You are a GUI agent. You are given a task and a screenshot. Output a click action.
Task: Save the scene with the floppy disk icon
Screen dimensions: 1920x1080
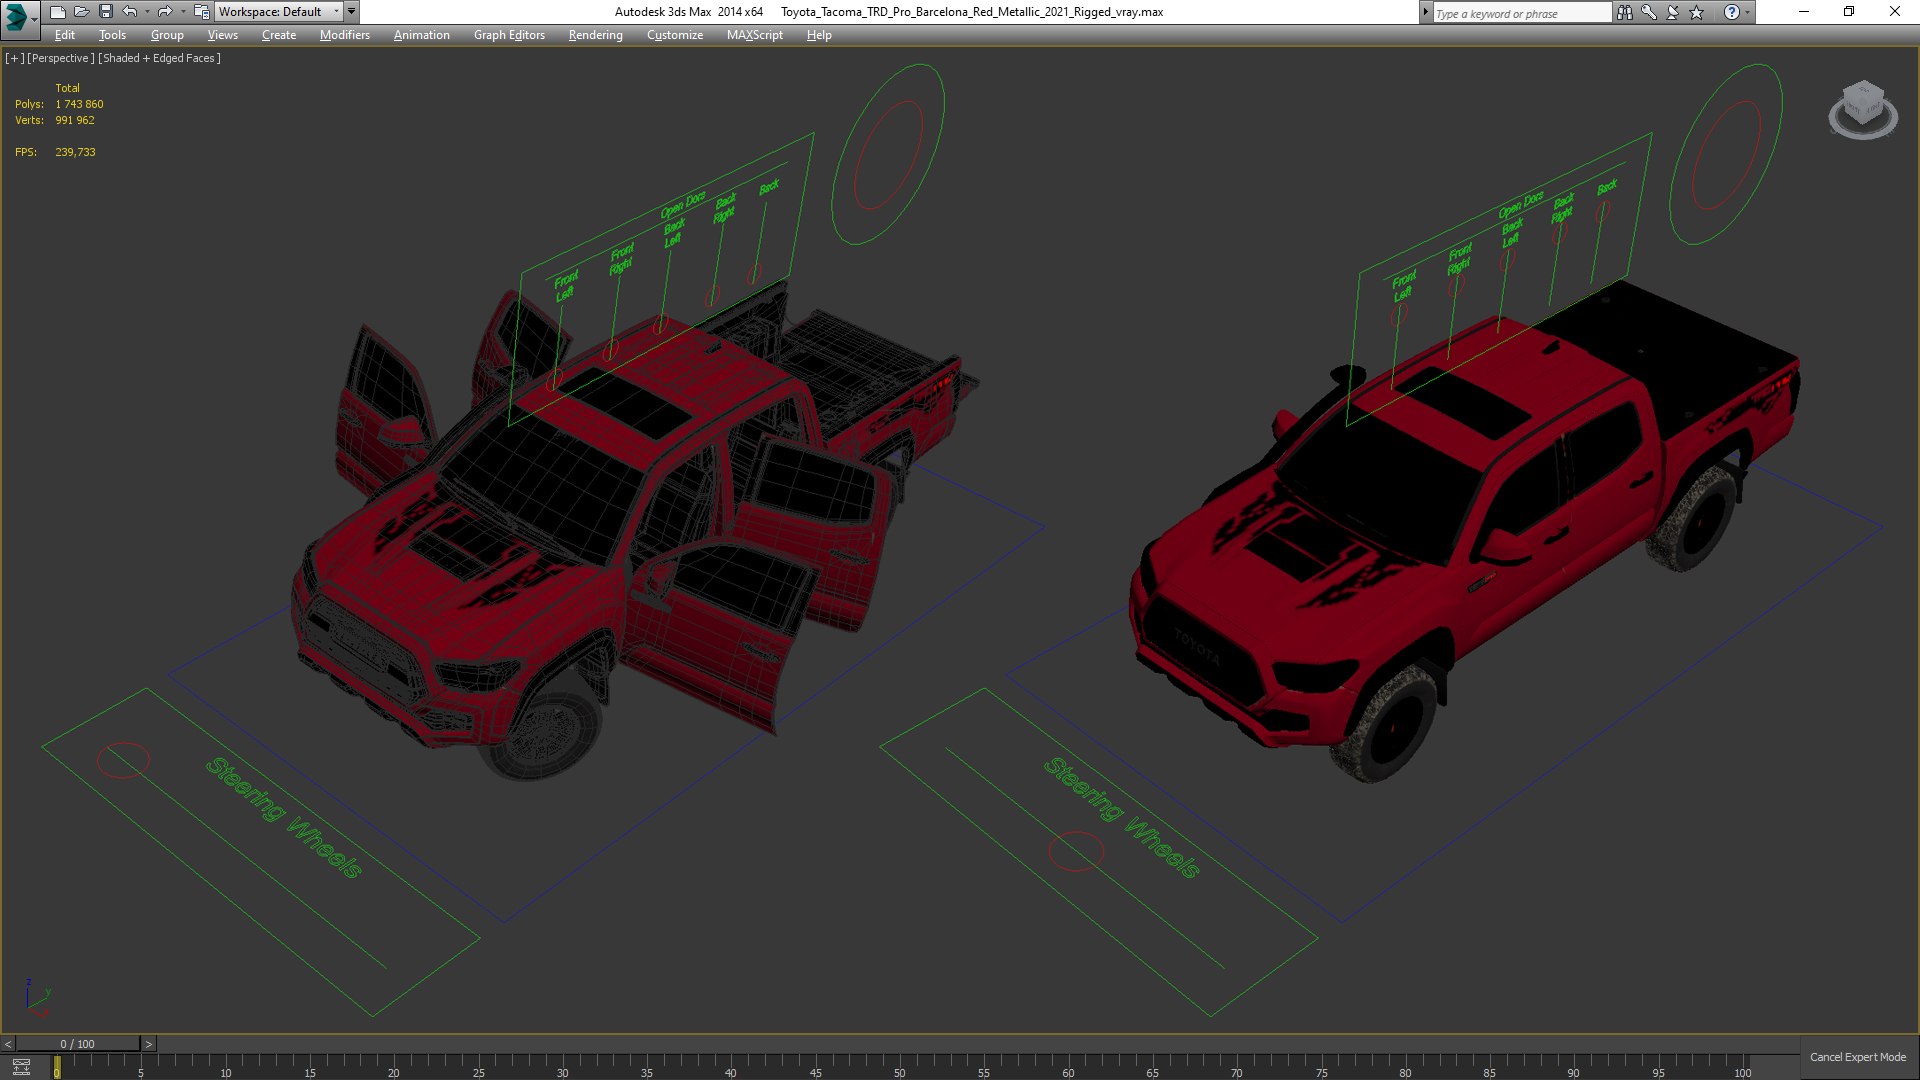[106, 12]
